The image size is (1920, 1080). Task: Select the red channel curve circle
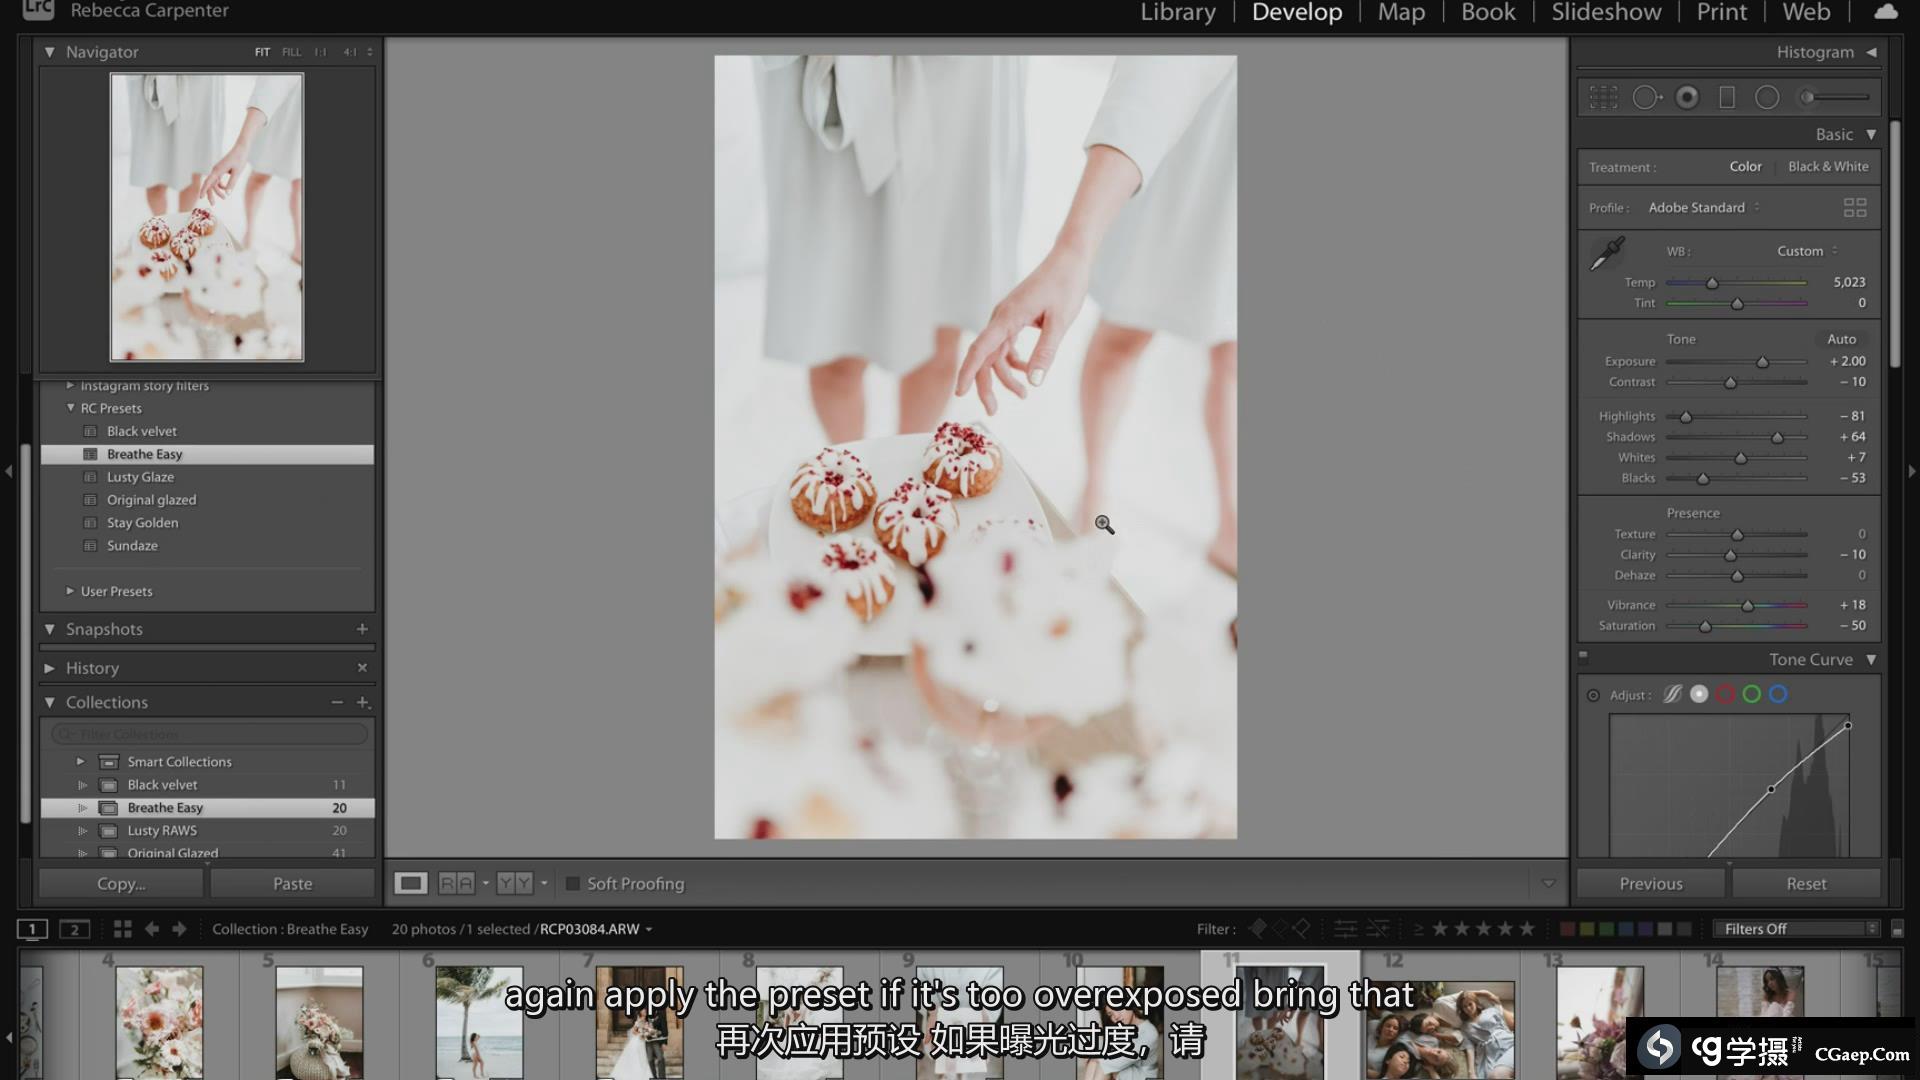1725,694
